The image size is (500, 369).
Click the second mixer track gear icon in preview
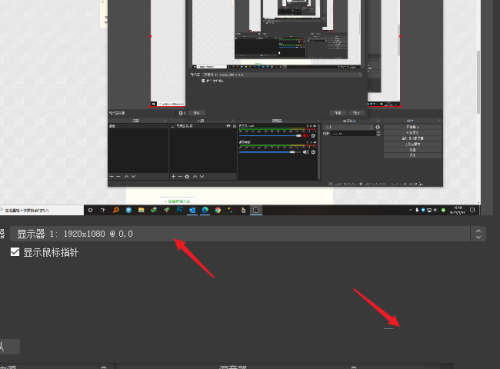click(x=313, y=152)
